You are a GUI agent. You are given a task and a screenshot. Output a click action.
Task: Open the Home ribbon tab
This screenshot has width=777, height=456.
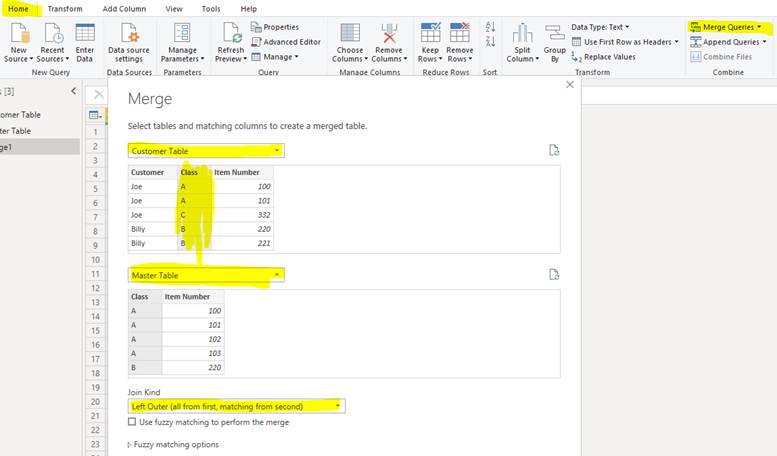18,9
